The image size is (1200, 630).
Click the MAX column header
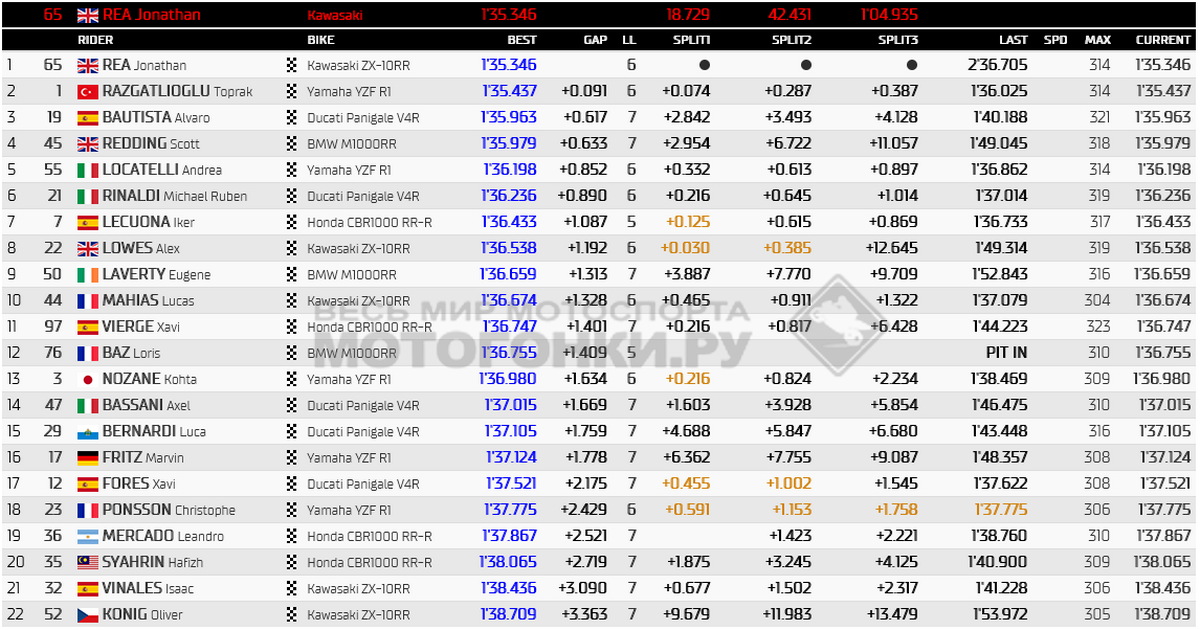(x=1097, y=40)
